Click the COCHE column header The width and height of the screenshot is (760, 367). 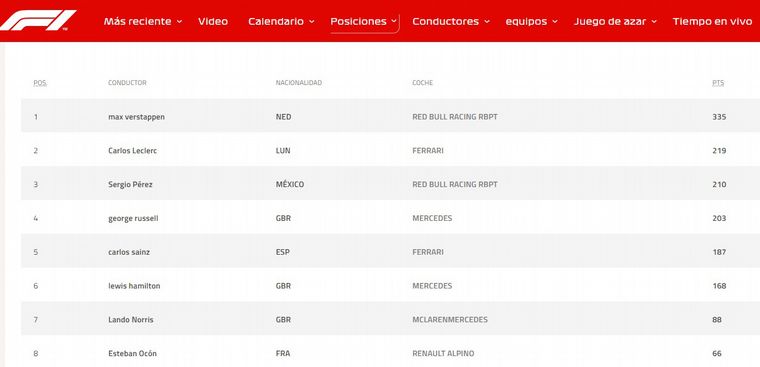click(423, 83)
